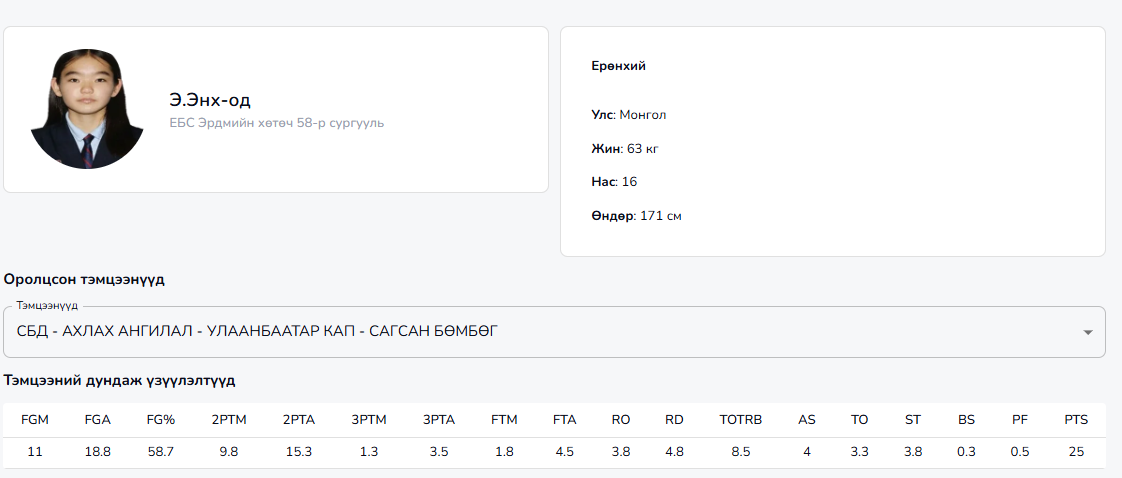Viewport: 1122px width, 478px height.
Task: Click the FG% value 58.7
Action: (161, 452)
